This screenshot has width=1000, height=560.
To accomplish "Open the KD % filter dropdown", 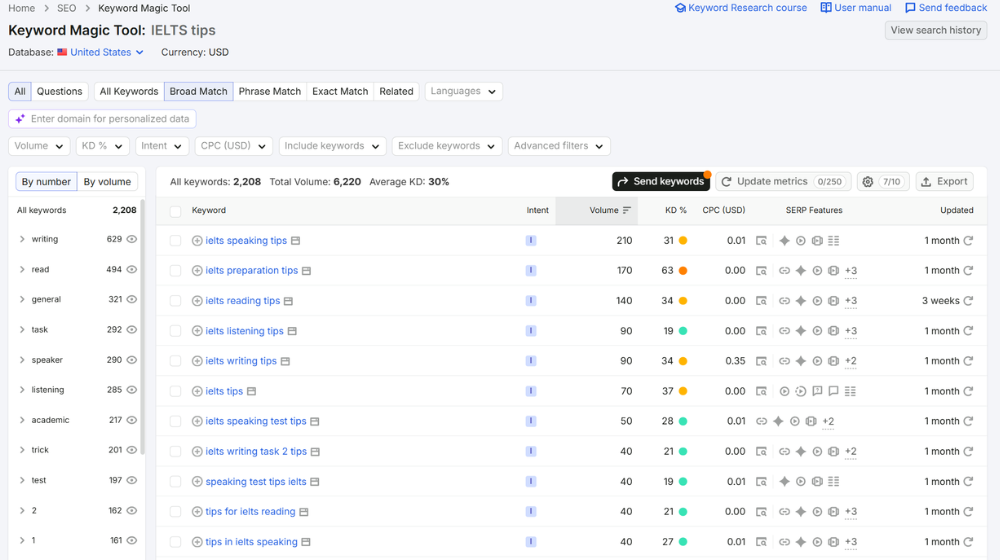I will pos(102,146).
